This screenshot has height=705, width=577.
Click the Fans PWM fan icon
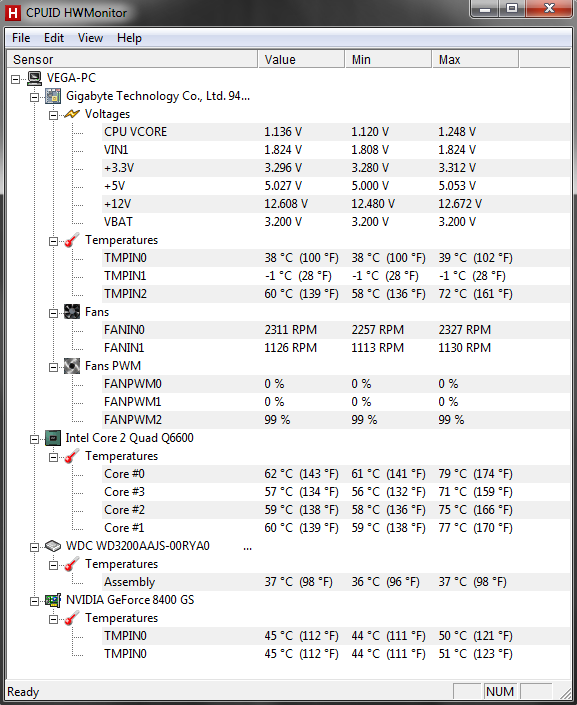(72, 366)
